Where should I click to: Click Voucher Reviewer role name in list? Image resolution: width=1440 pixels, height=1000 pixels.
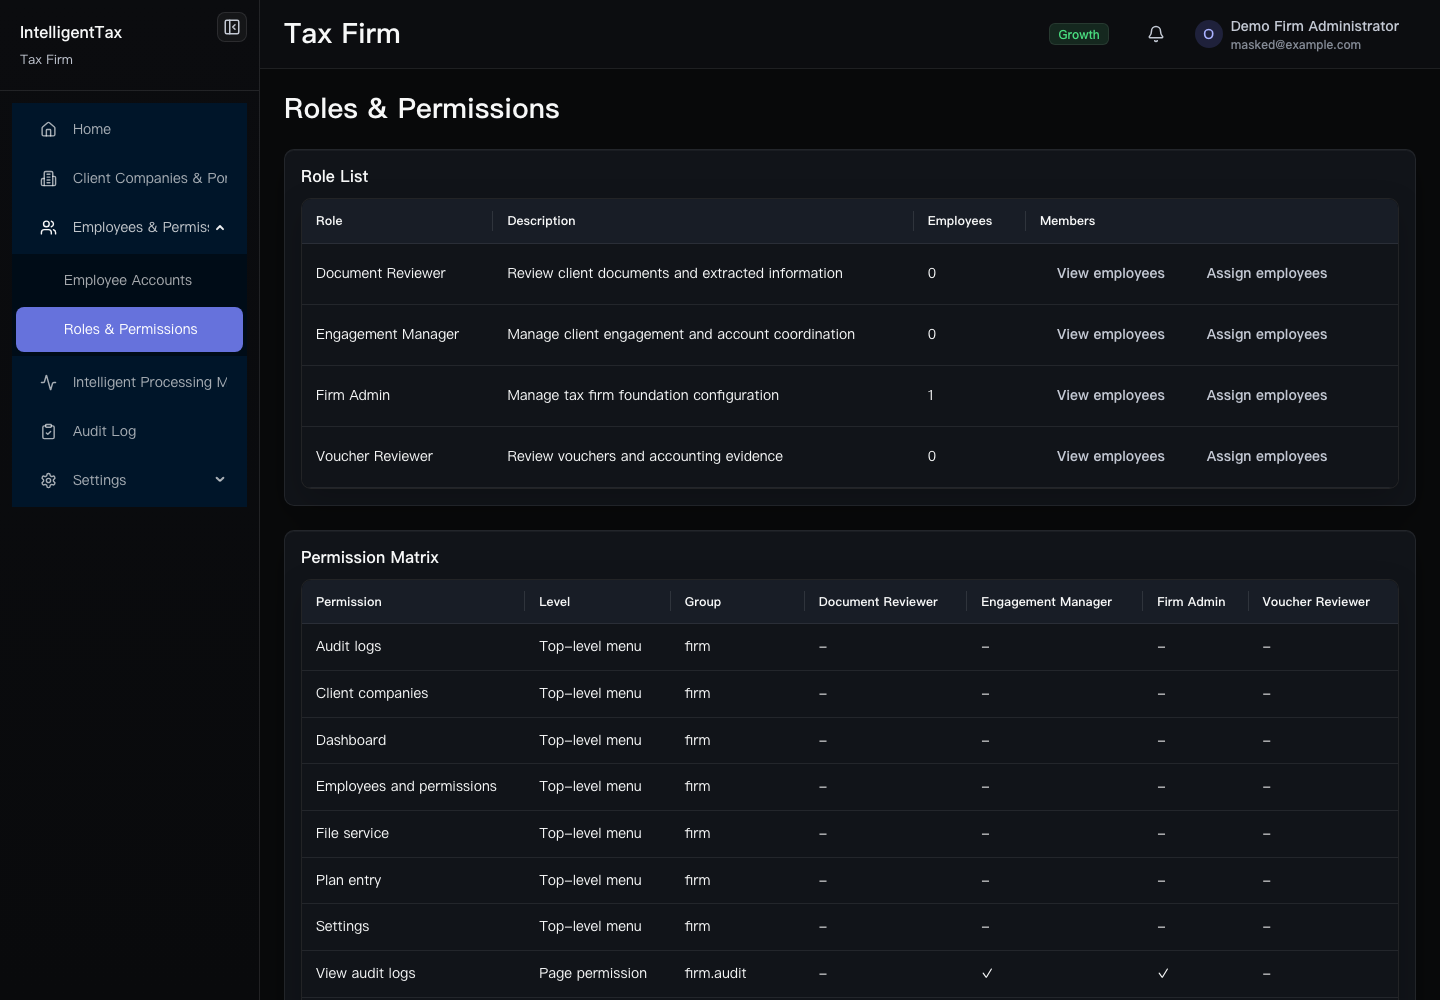[x=374, y=456]
